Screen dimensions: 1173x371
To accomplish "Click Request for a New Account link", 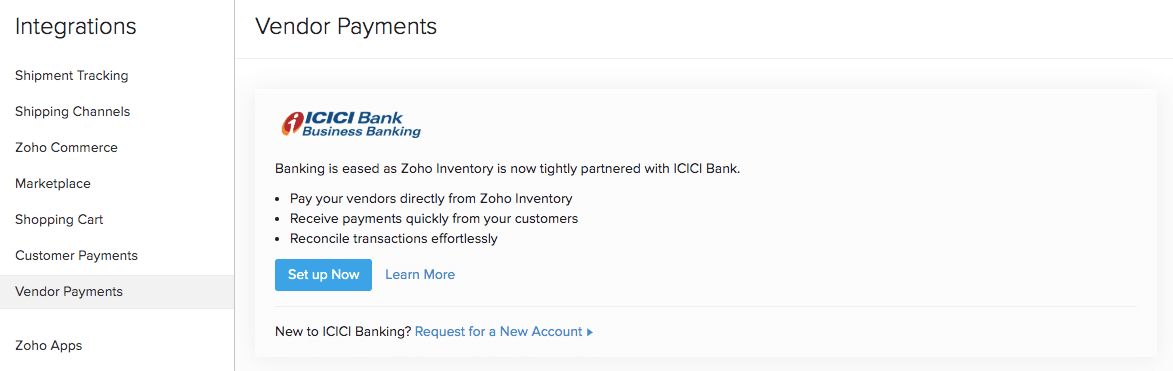I will (498, 331).
